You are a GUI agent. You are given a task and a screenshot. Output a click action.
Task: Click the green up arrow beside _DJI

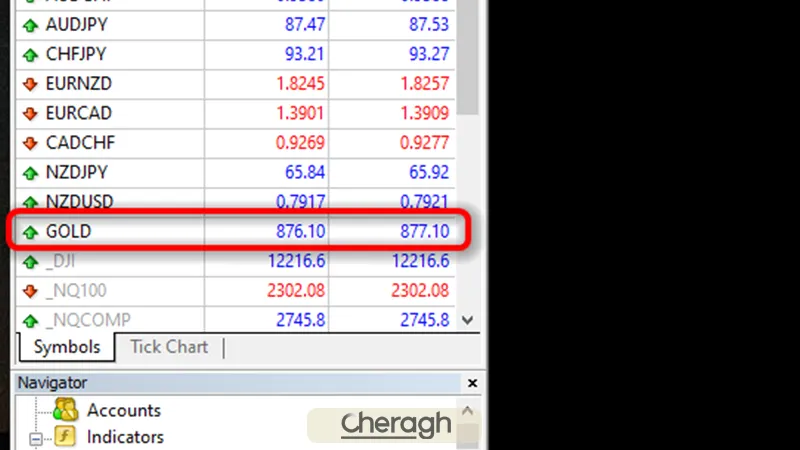(31, 262)
